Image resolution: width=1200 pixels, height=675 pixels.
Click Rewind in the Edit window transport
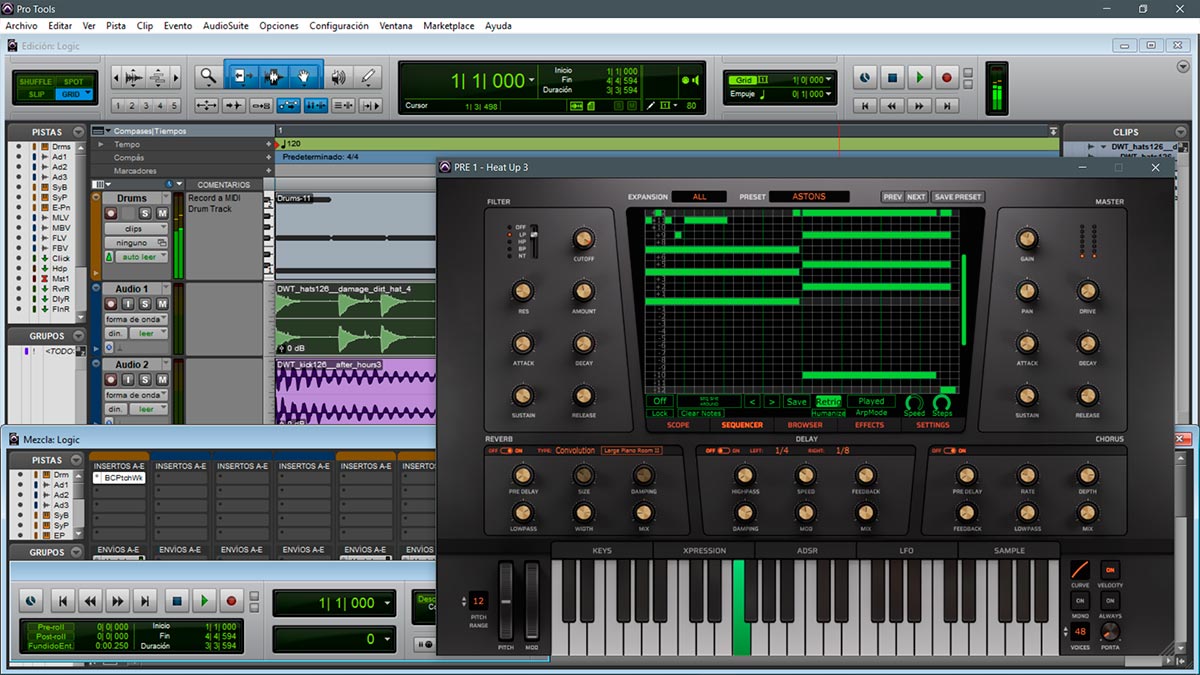coord(892,105)
